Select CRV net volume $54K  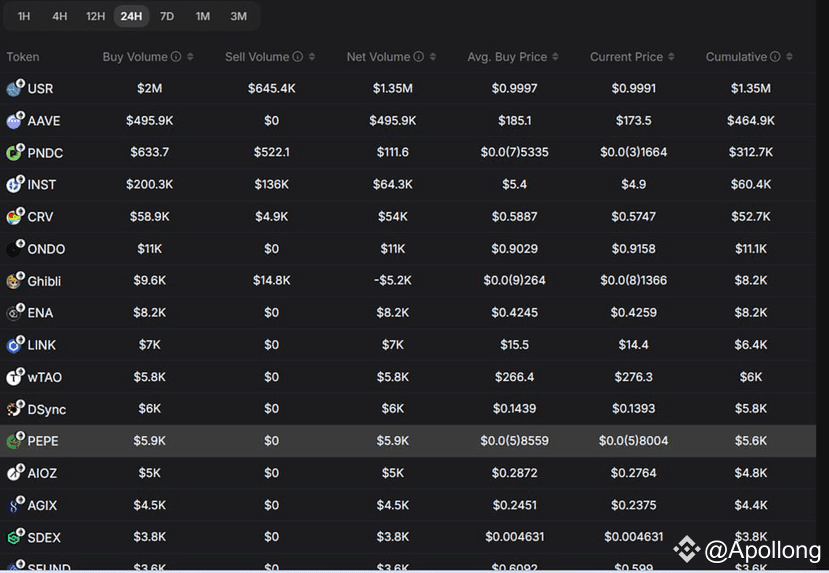pyautogui.click(x=393, y=216)
